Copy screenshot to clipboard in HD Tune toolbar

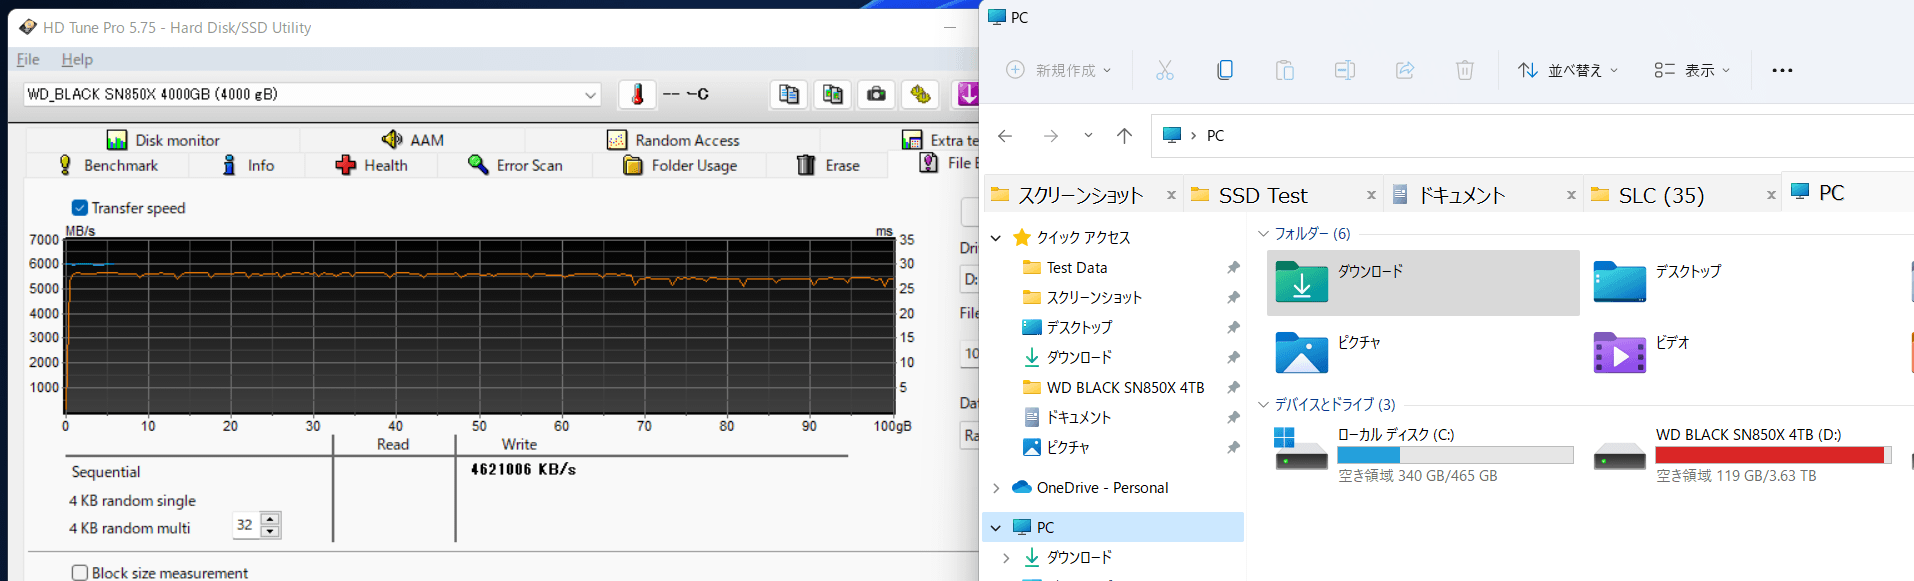pos(833,94)
